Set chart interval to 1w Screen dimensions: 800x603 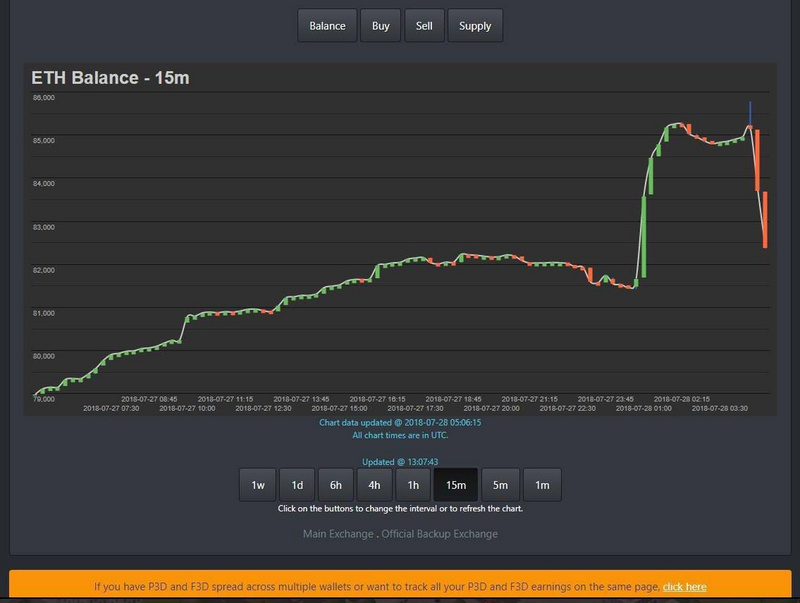point(257,485)
